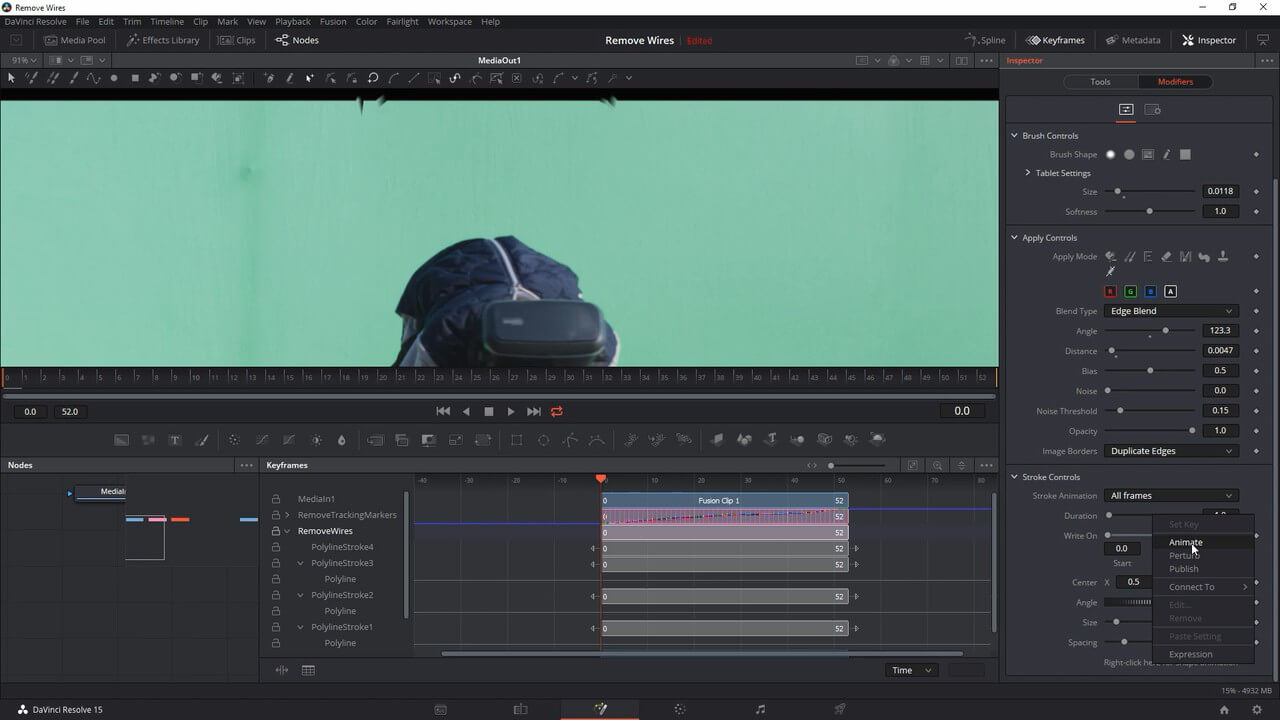Open the Time dropdown in Keyframes

[x=911, y=670]
